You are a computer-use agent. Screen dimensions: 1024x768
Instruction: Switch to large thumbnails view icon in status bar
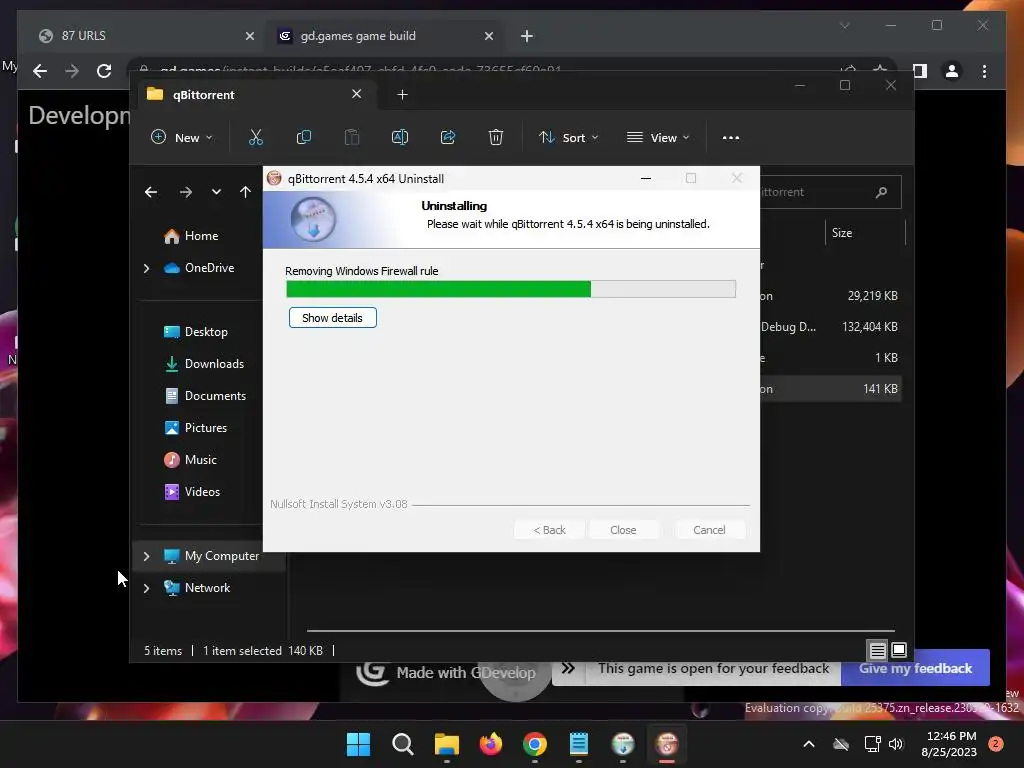pos(899,650)
